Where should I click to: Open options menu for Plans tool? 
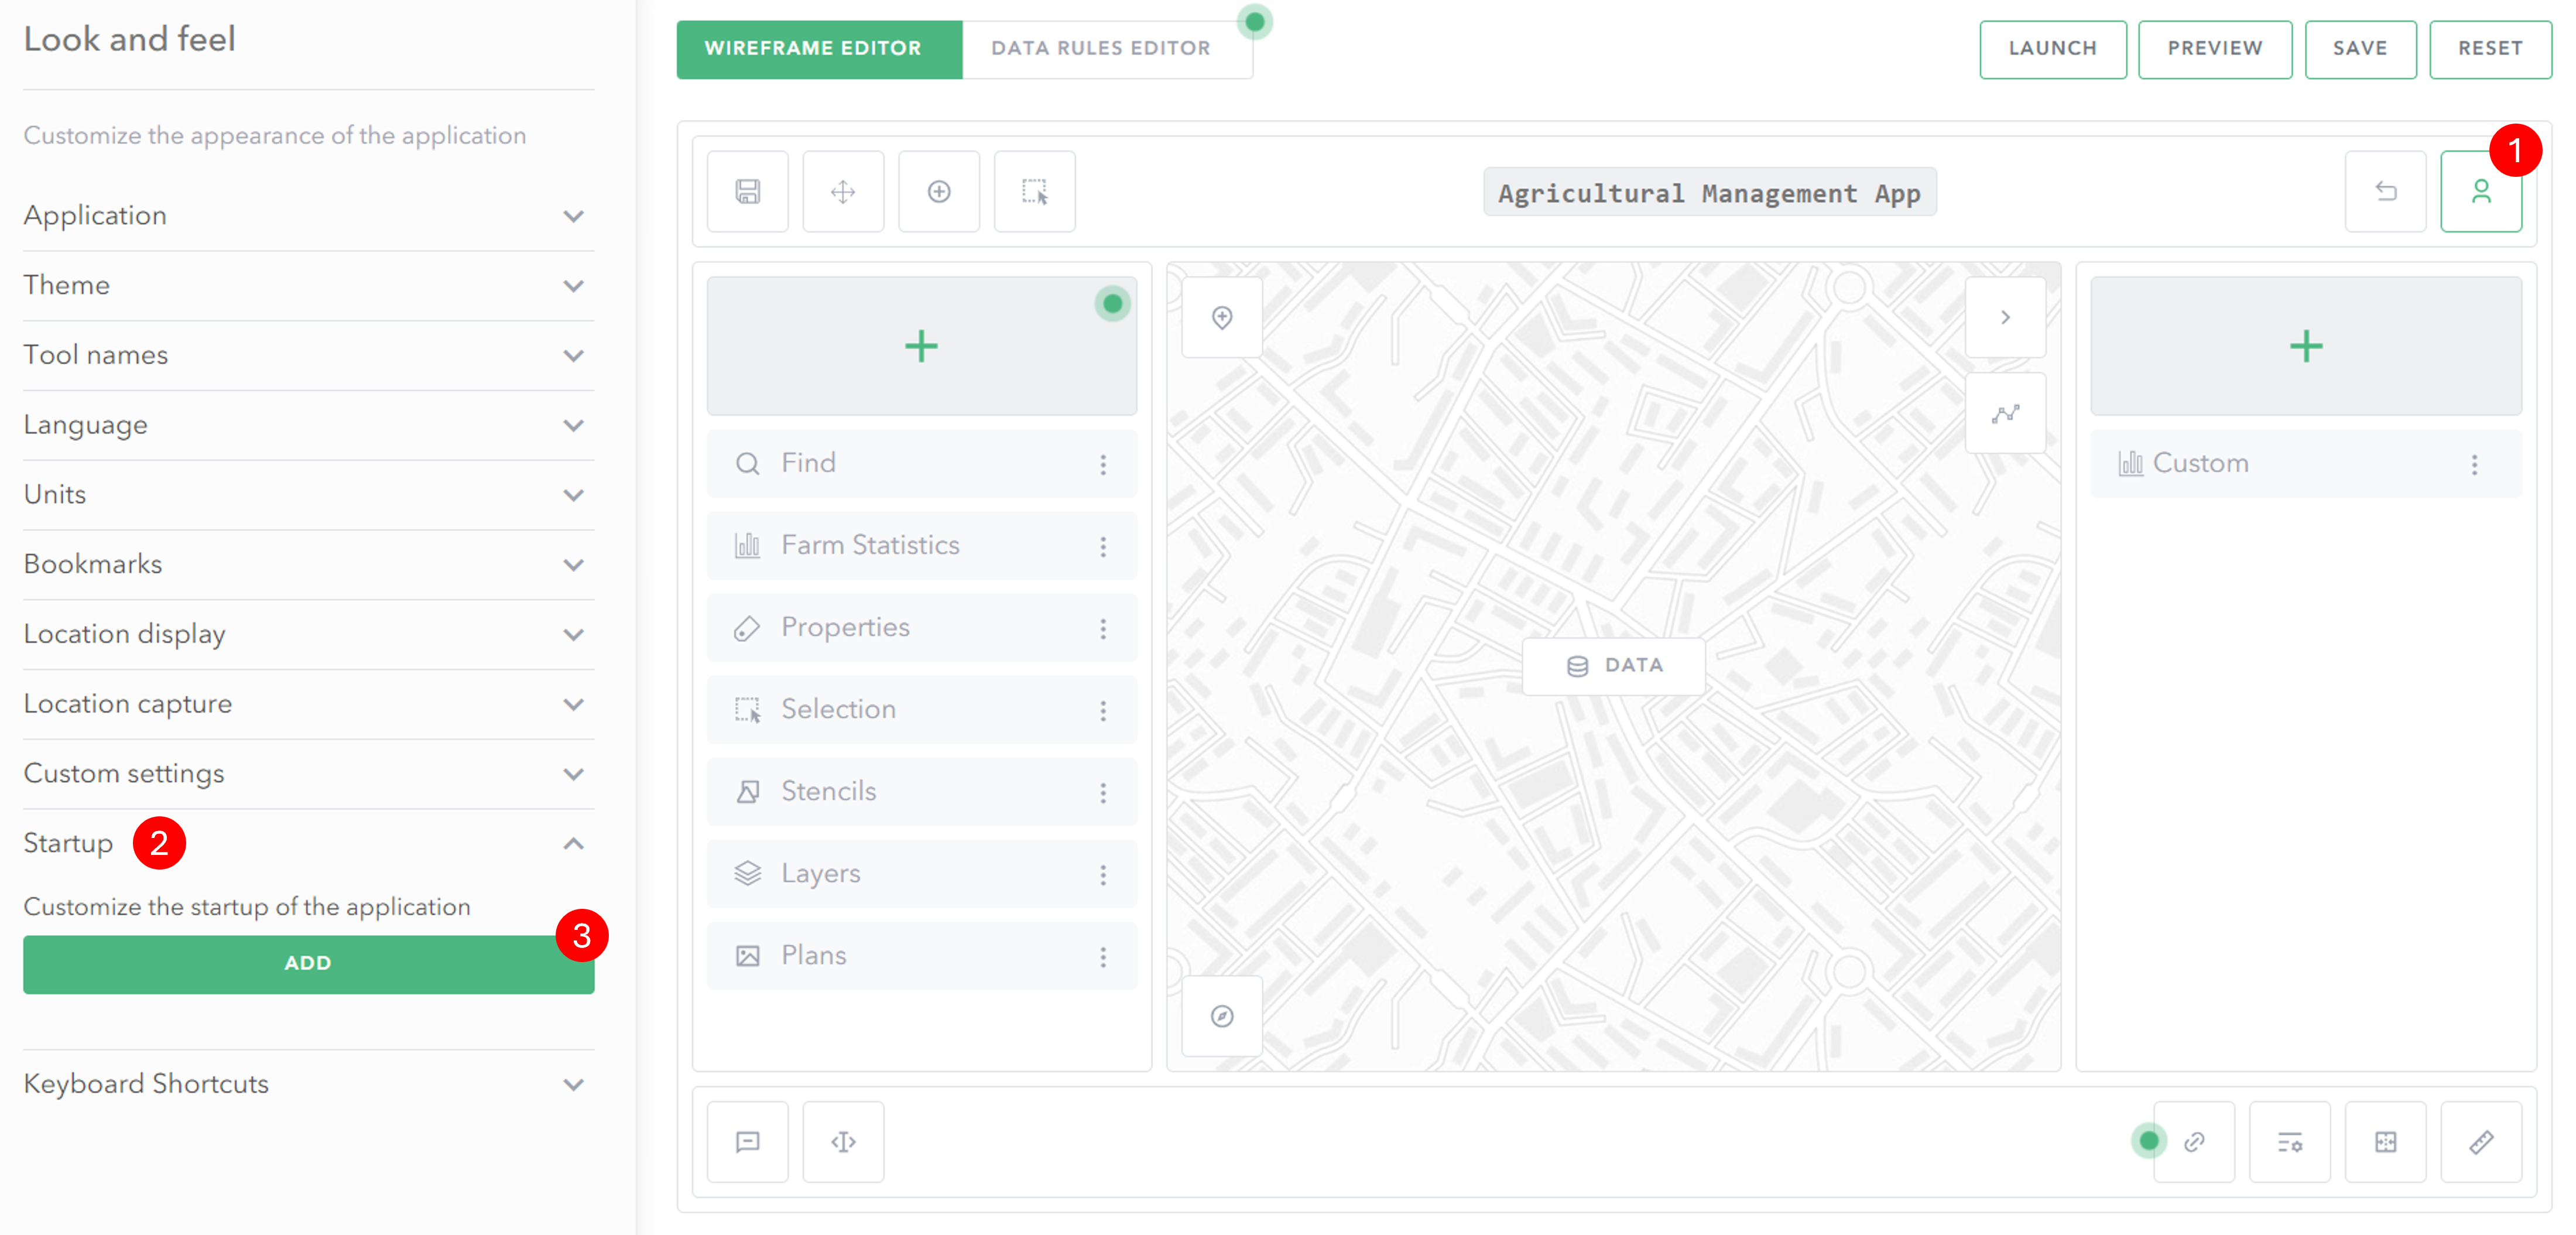1103,956
